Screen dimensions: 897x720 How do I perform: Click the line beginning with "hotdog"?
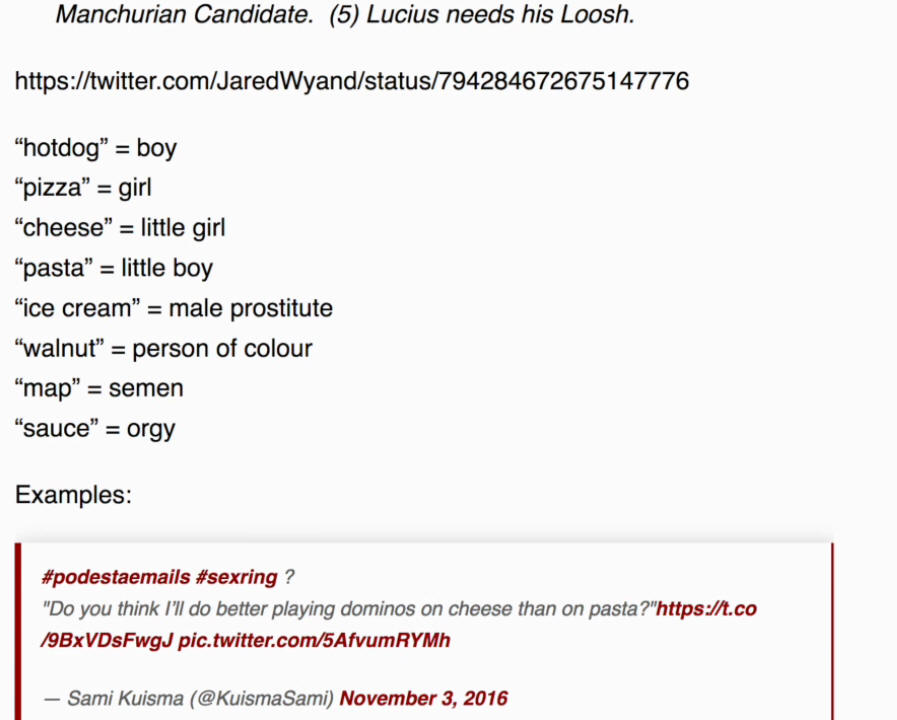(x=96, y=148)
